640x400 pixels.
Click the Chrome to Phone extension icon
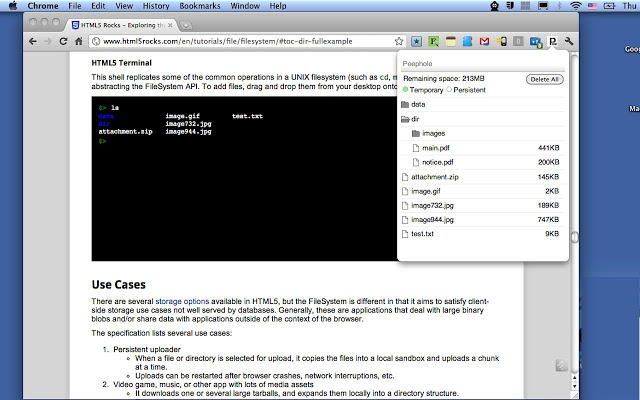click(x=502, y=41)
